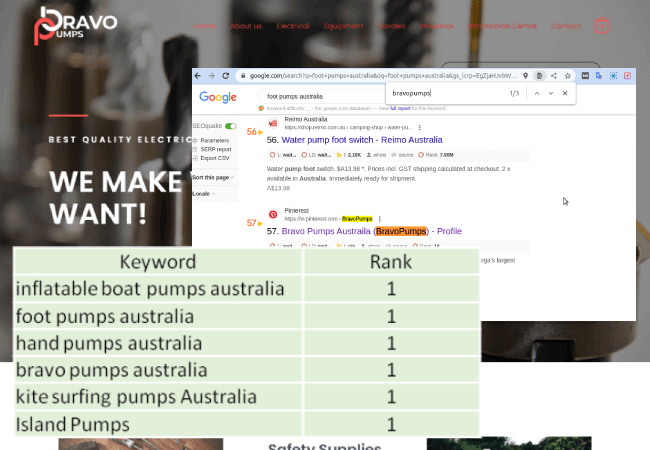Bookmark this page with the star icon
650x450 pixels.
click(568, 76)
